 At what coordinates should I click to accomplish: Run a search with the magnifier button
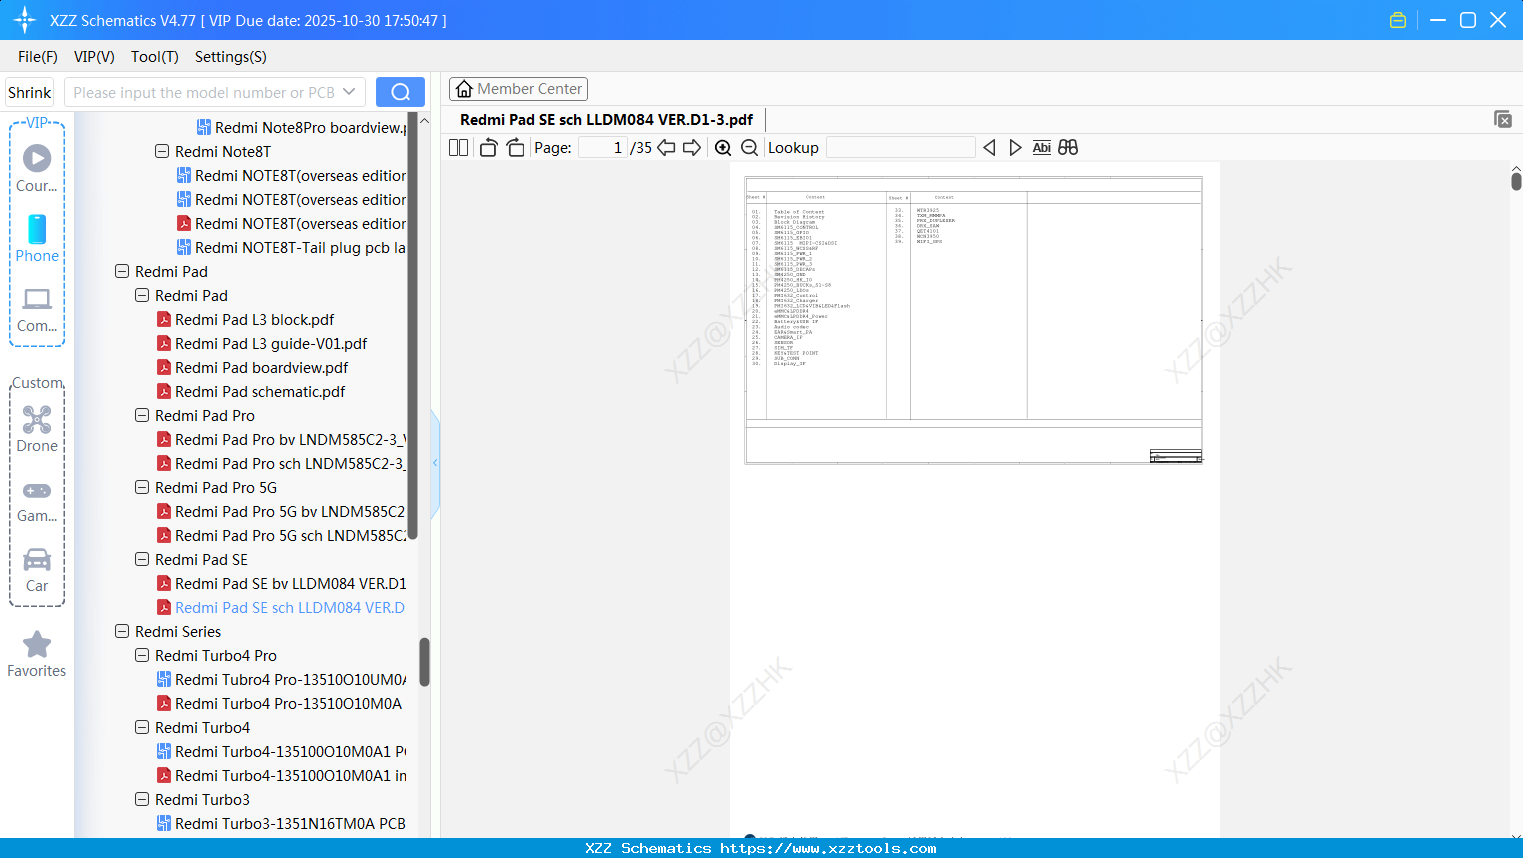(399, 91)
